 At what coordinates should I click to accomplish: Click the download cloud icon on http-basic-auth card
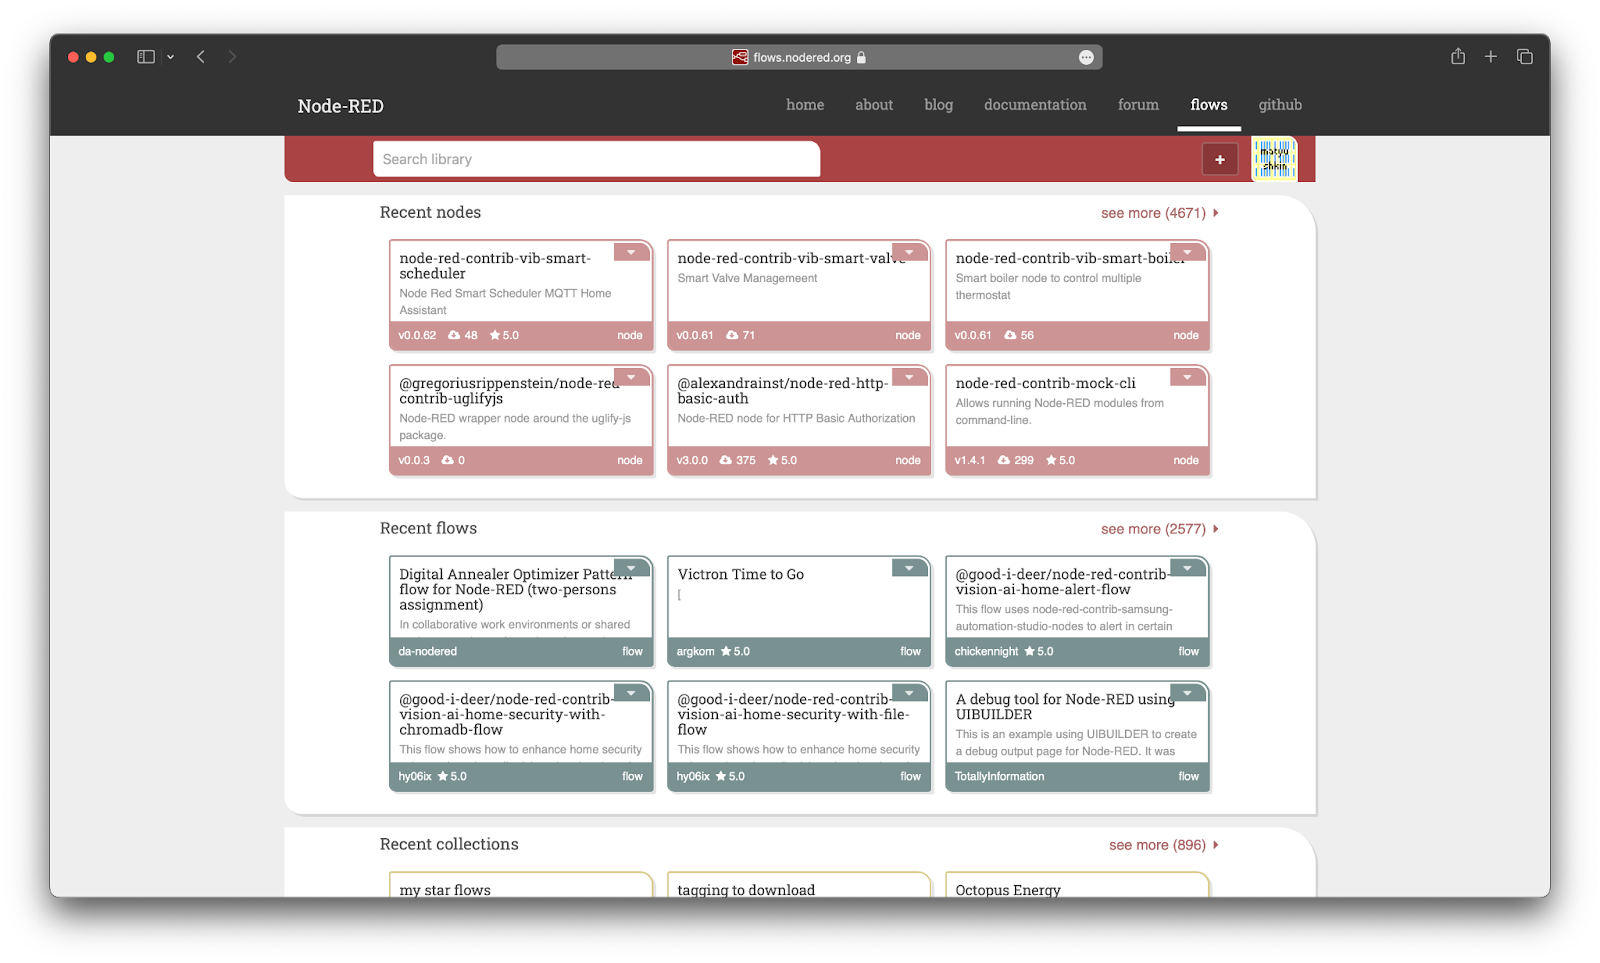tap(726, 460)
